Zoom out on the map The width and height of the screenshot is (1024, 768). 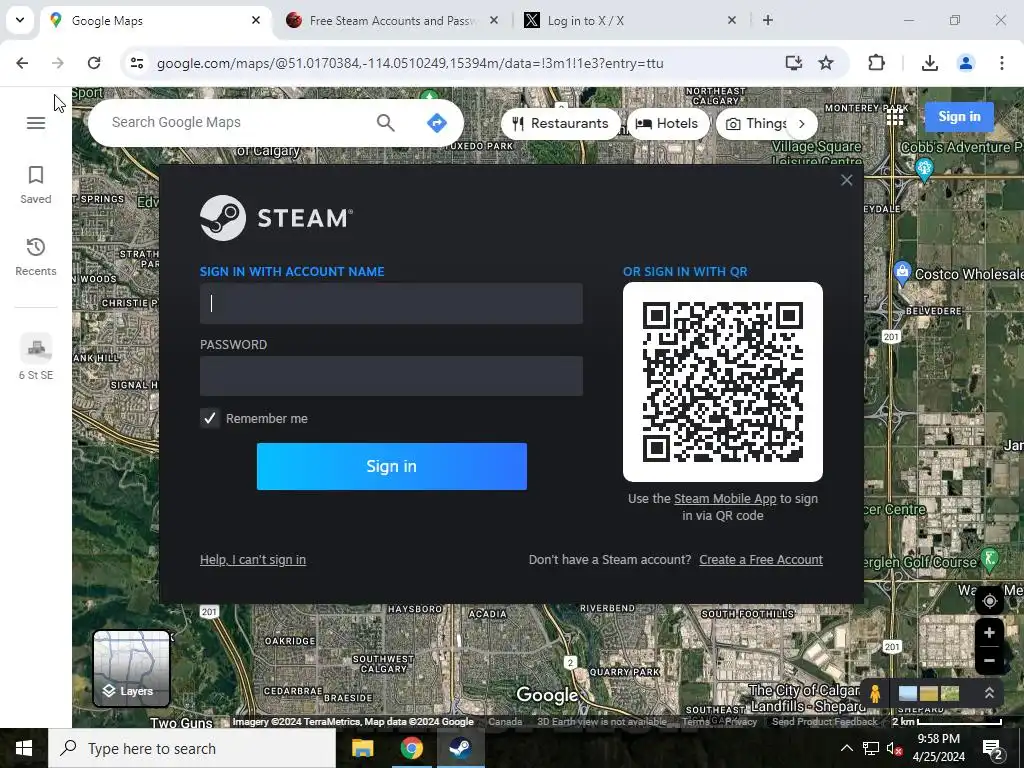(x=989, y=660)
